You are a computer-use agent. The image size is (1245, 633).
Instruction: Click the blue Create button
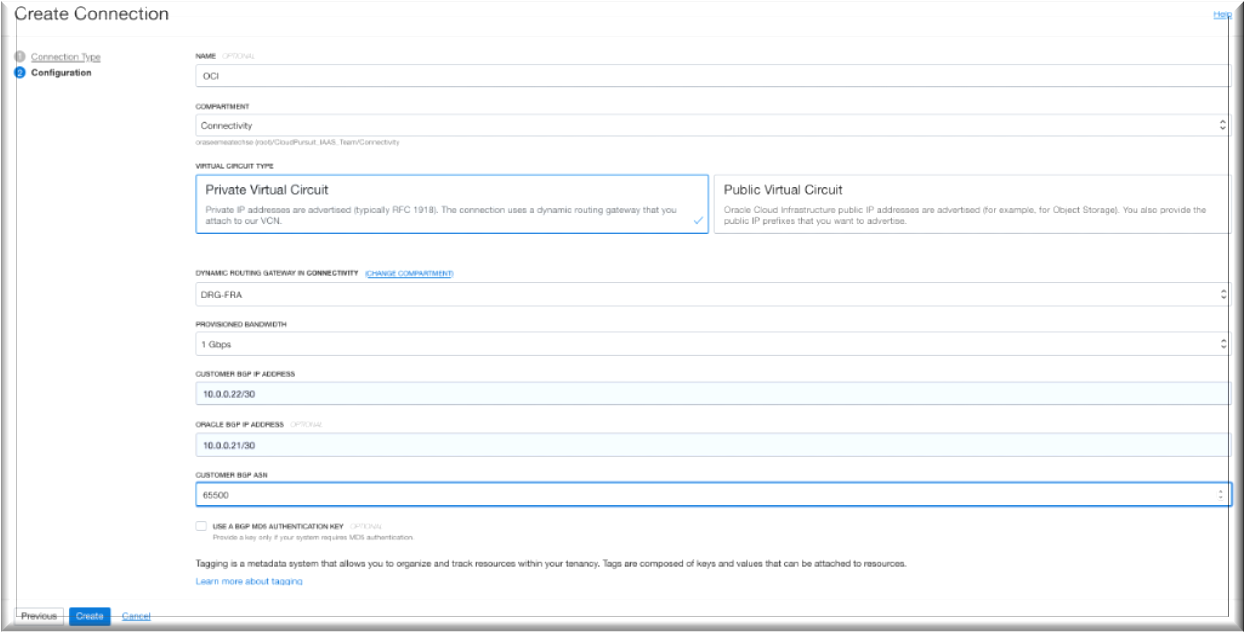[90, 616]
